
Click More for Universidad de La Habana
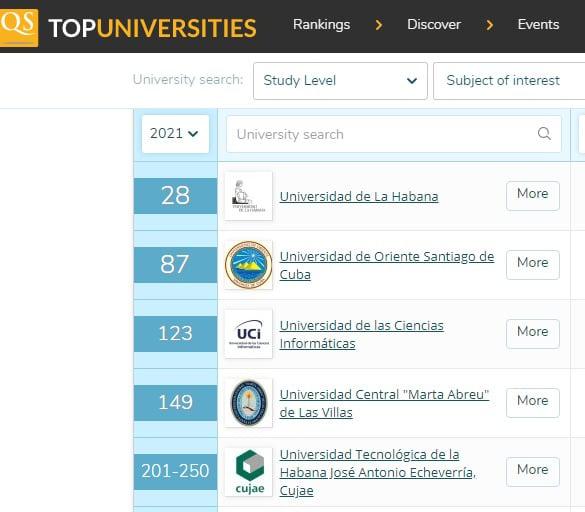click(533, 196)
